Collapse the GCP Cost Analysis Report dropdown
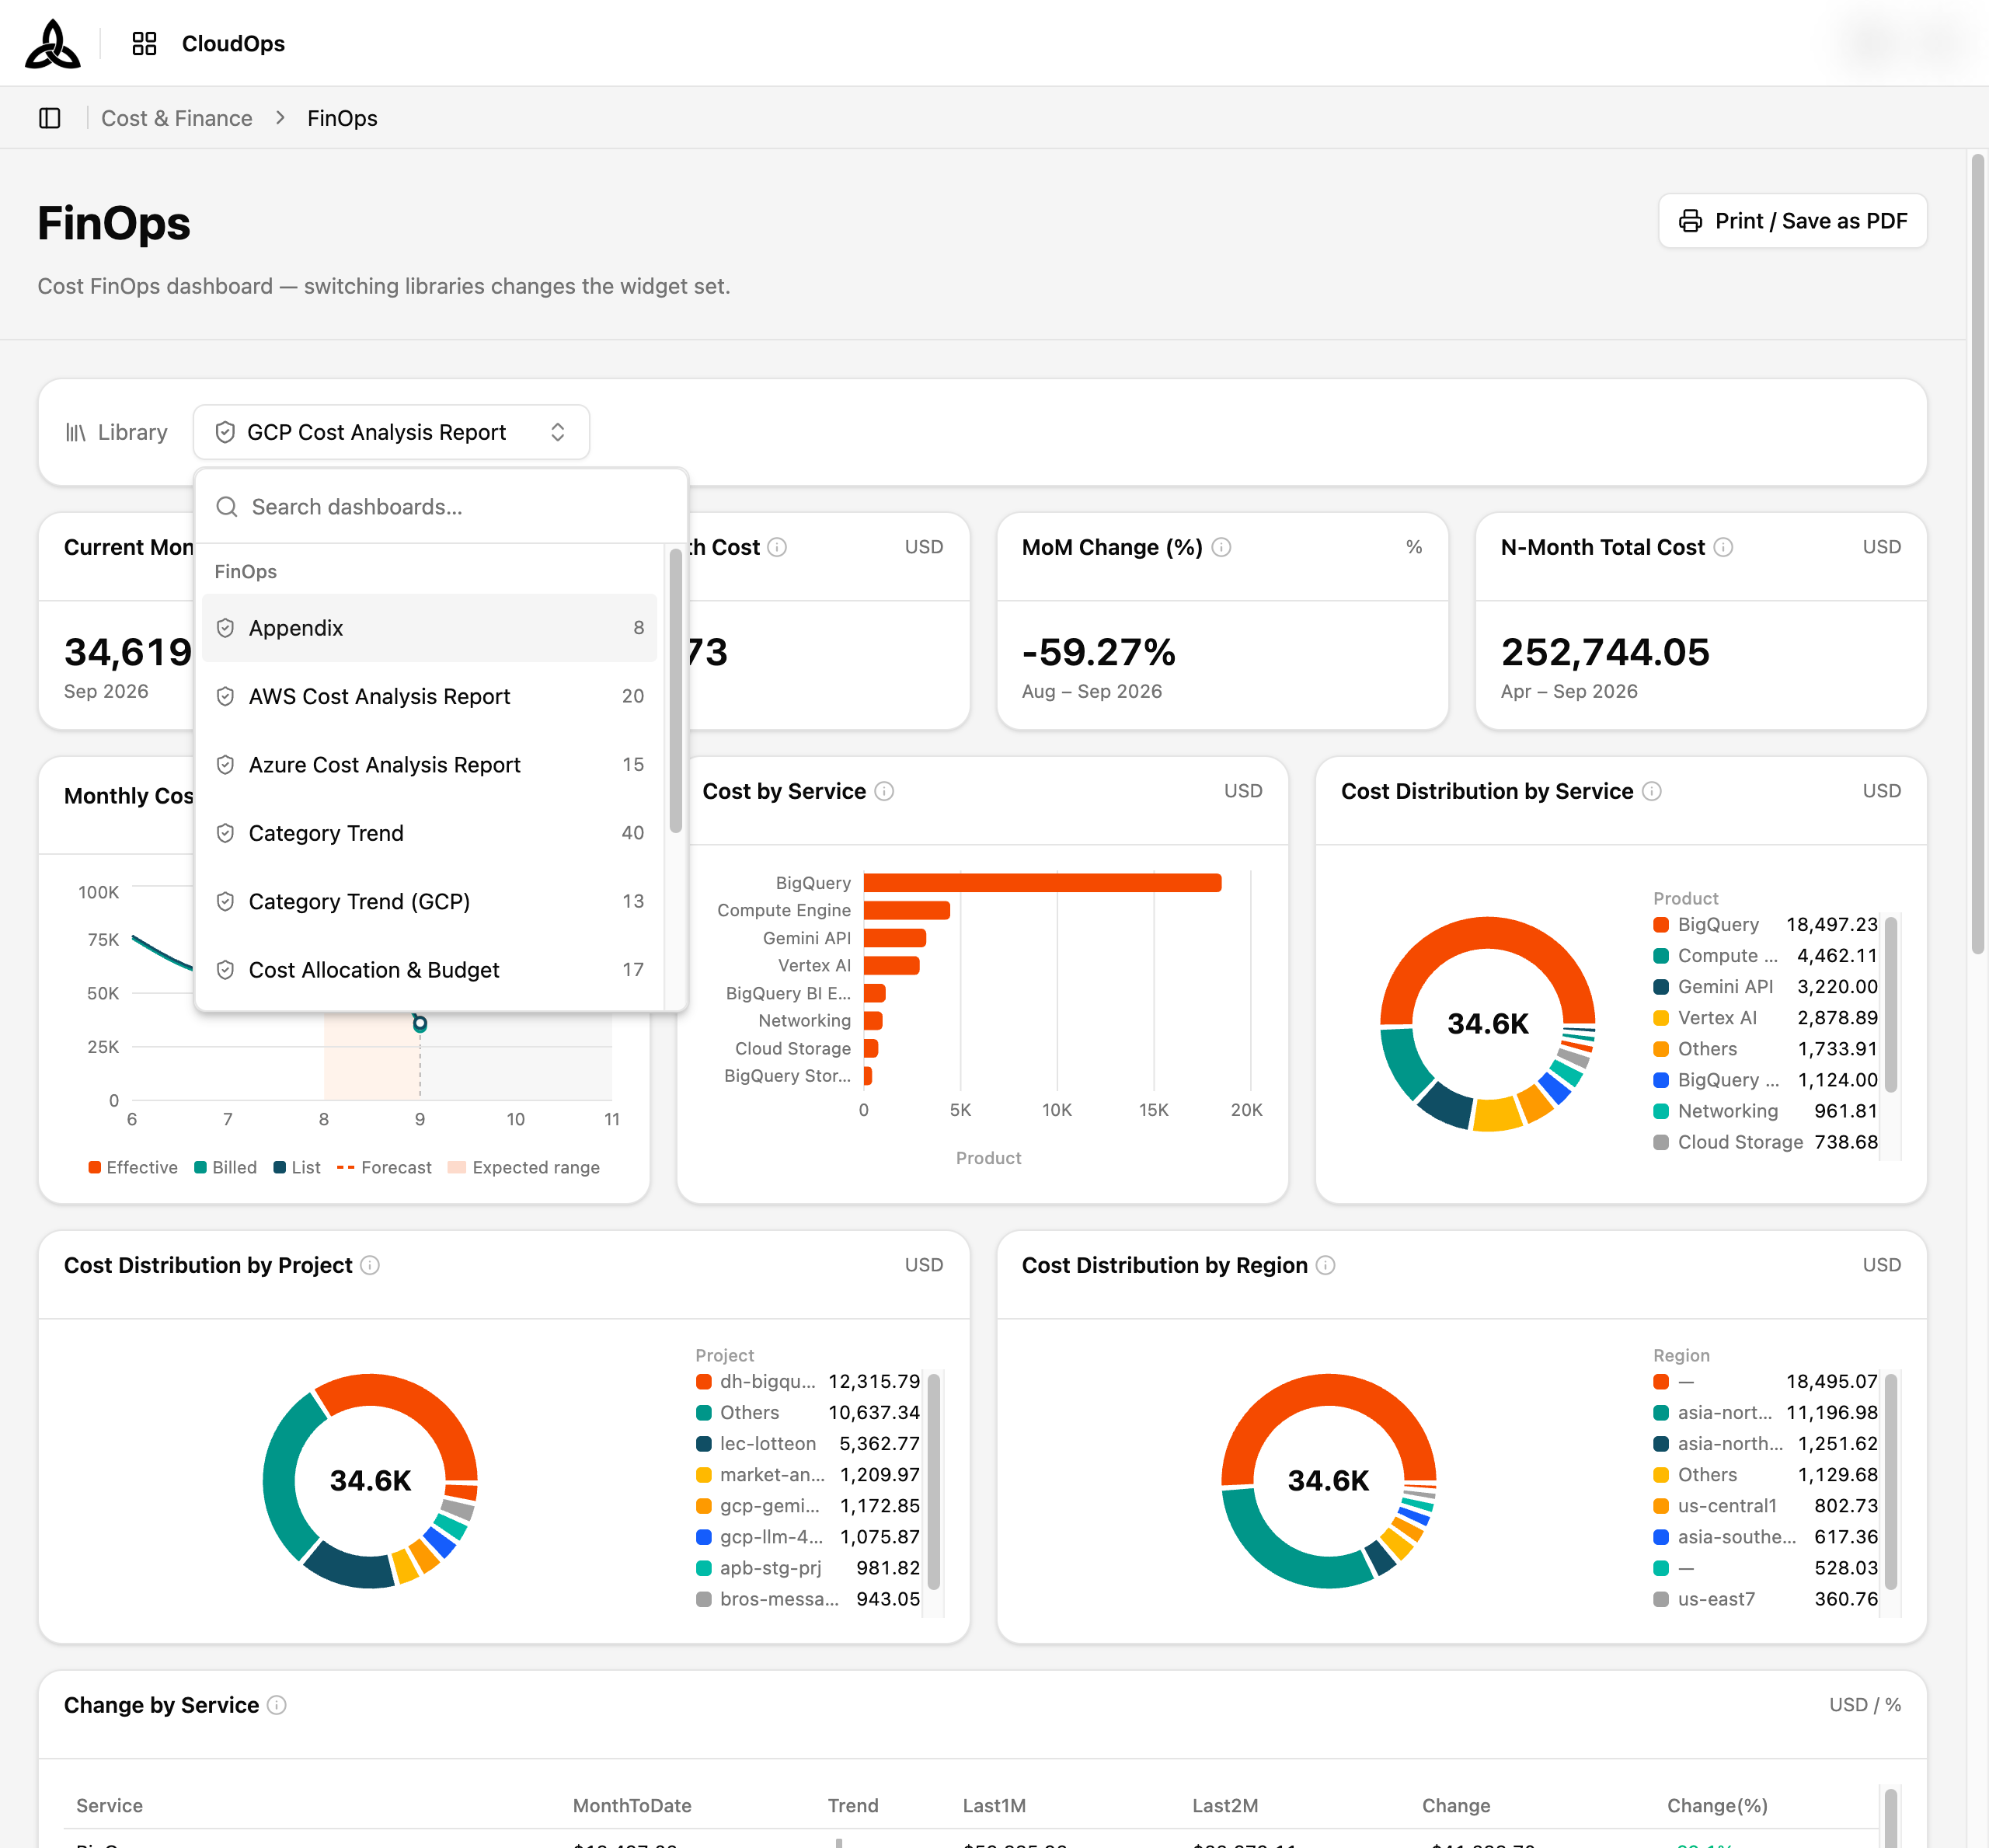 tap(391, 432)
